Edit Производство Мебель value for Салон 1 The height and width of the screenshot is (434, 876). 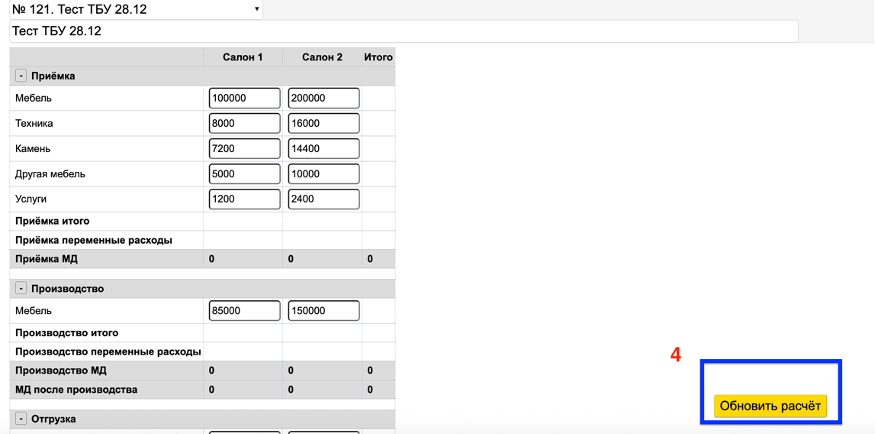244,311
